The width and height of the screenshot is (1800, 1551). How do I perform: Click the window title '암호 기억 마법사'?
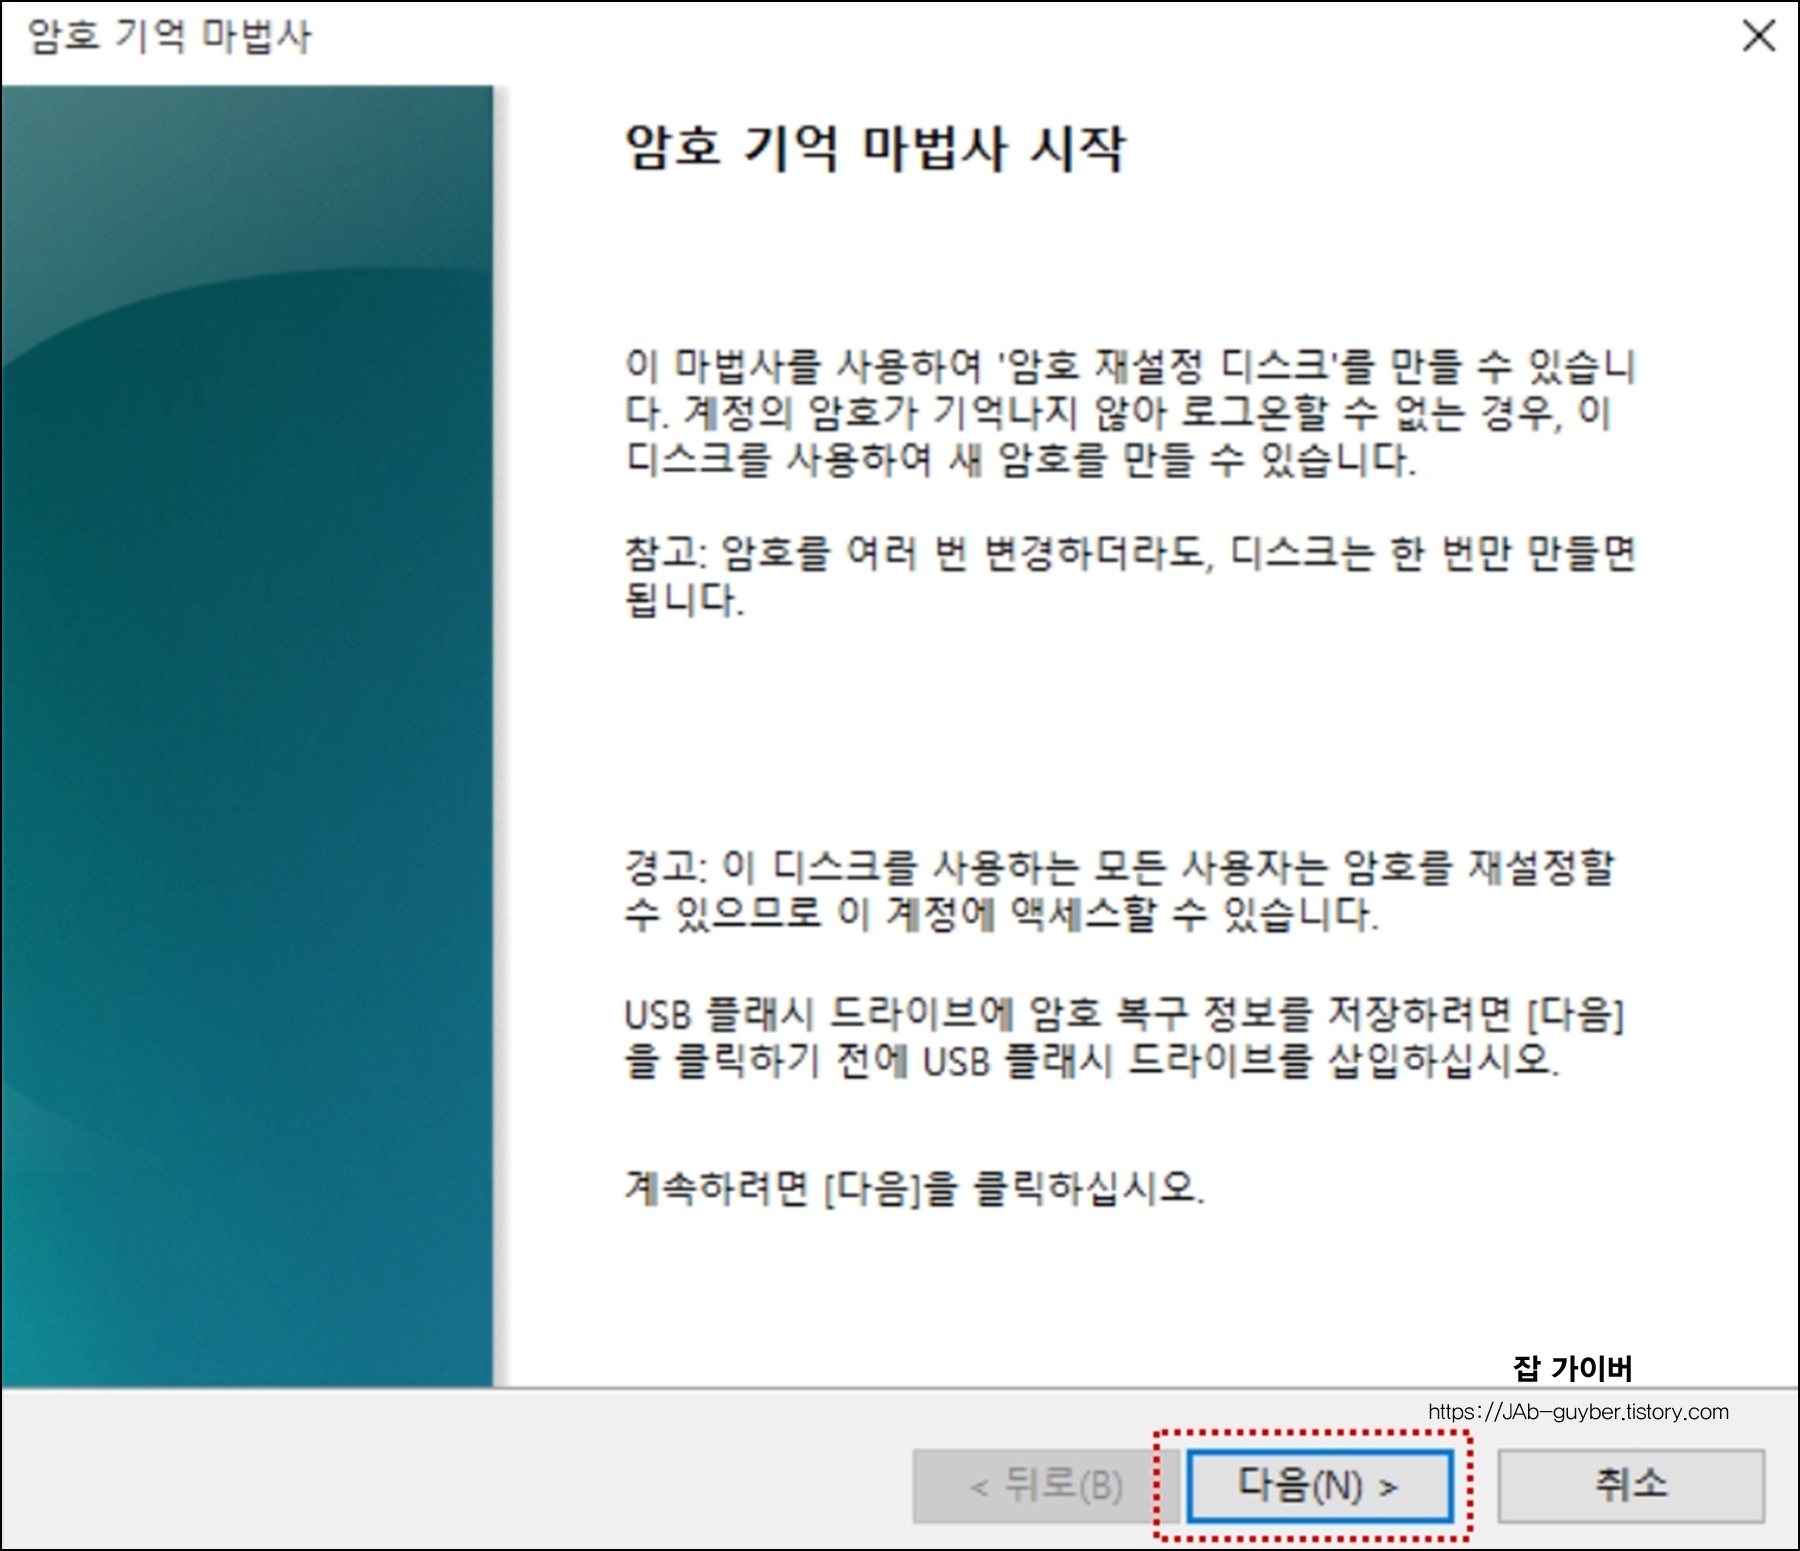click(169, 37)
